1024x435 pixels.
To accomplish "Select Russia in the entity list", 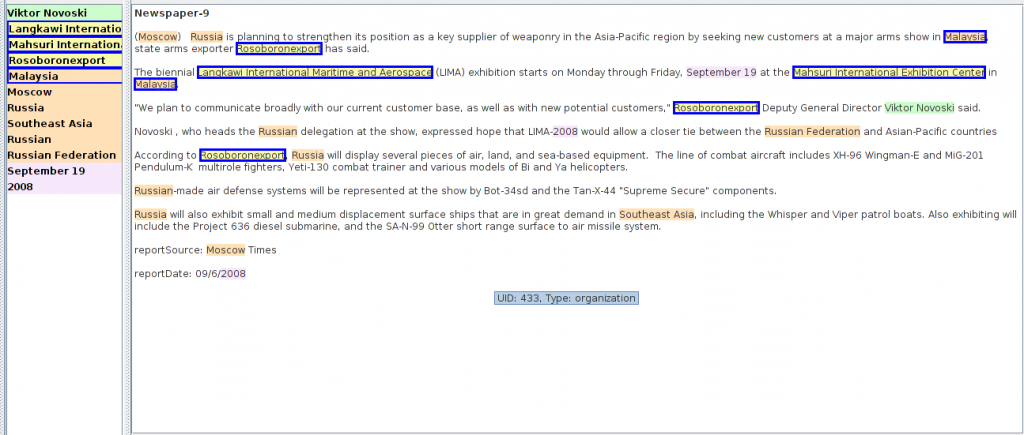I will [64, 108].
